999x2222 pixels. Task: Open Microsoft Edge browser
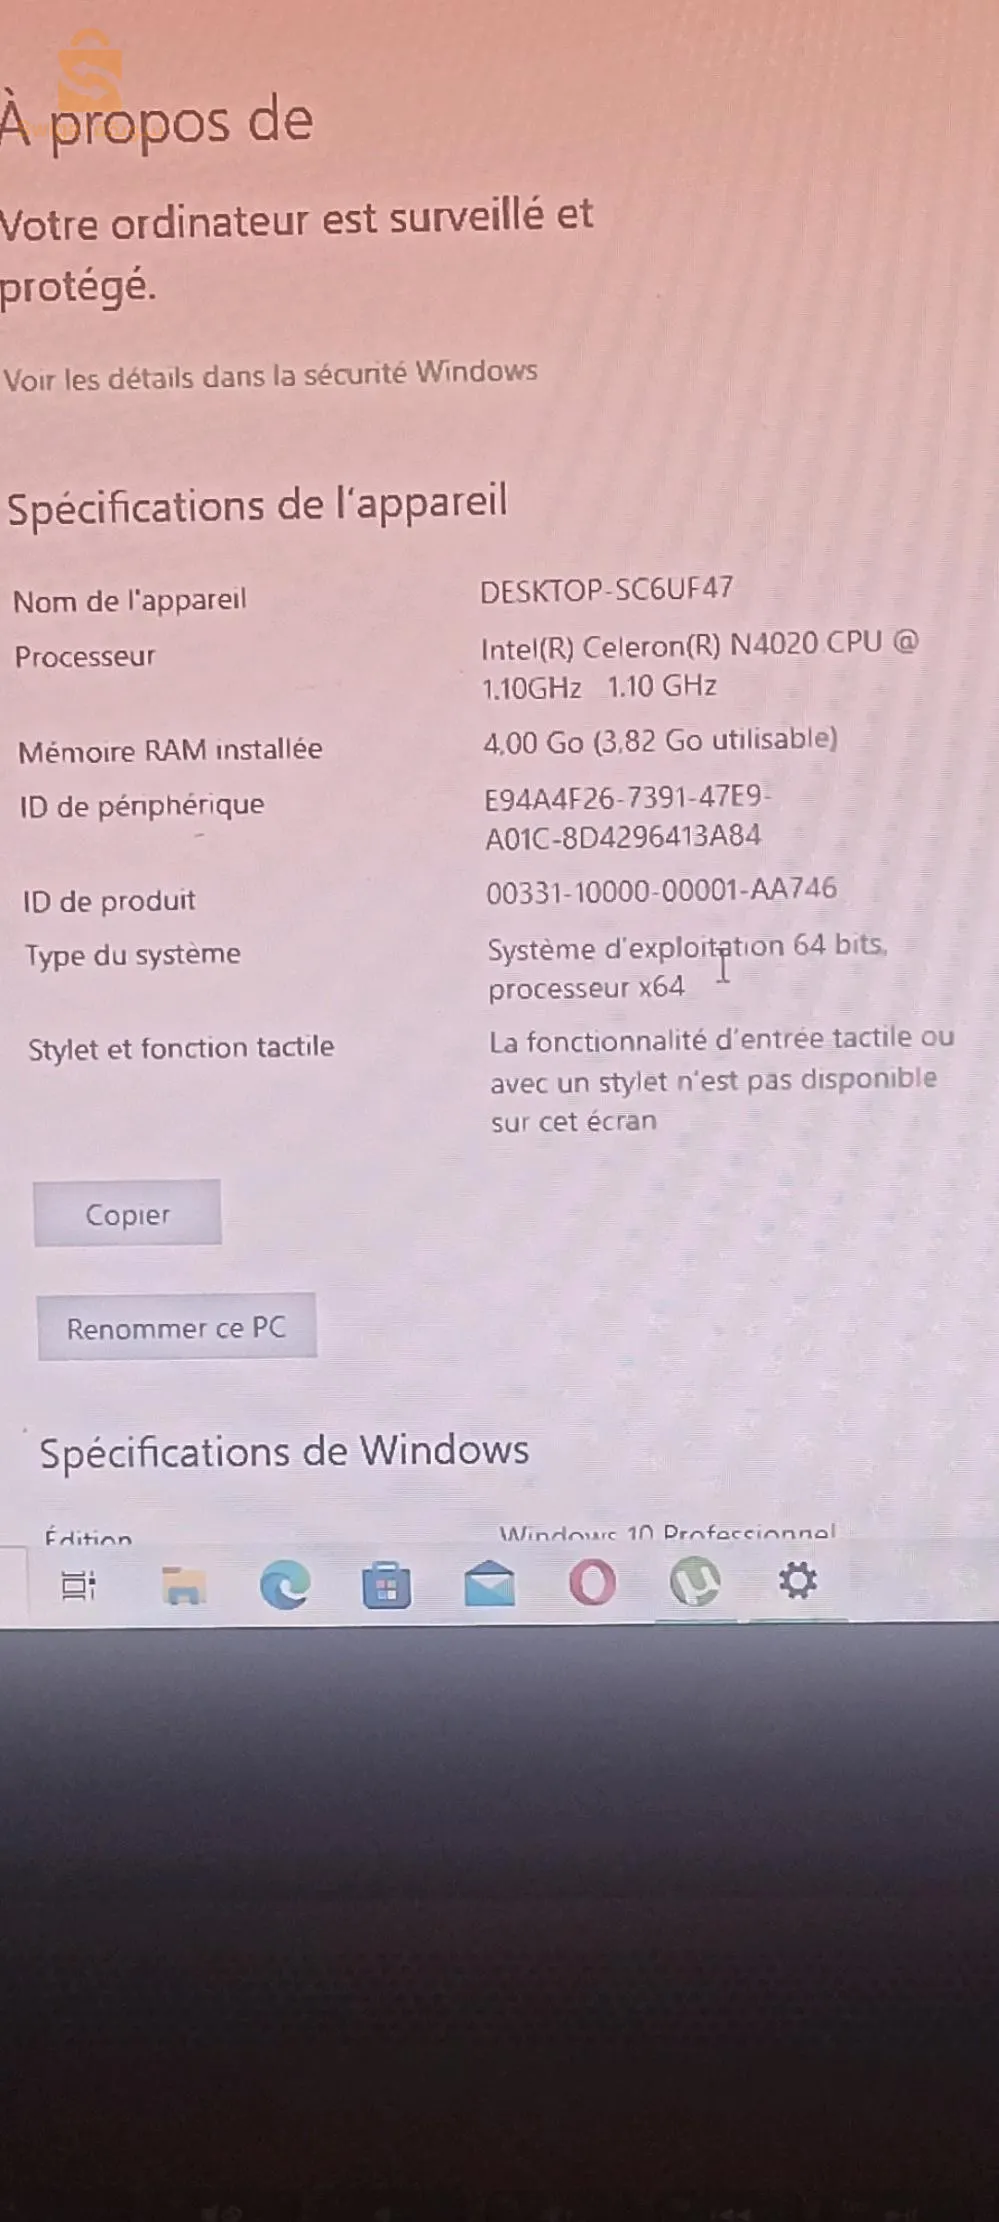tap(285, 1585)
